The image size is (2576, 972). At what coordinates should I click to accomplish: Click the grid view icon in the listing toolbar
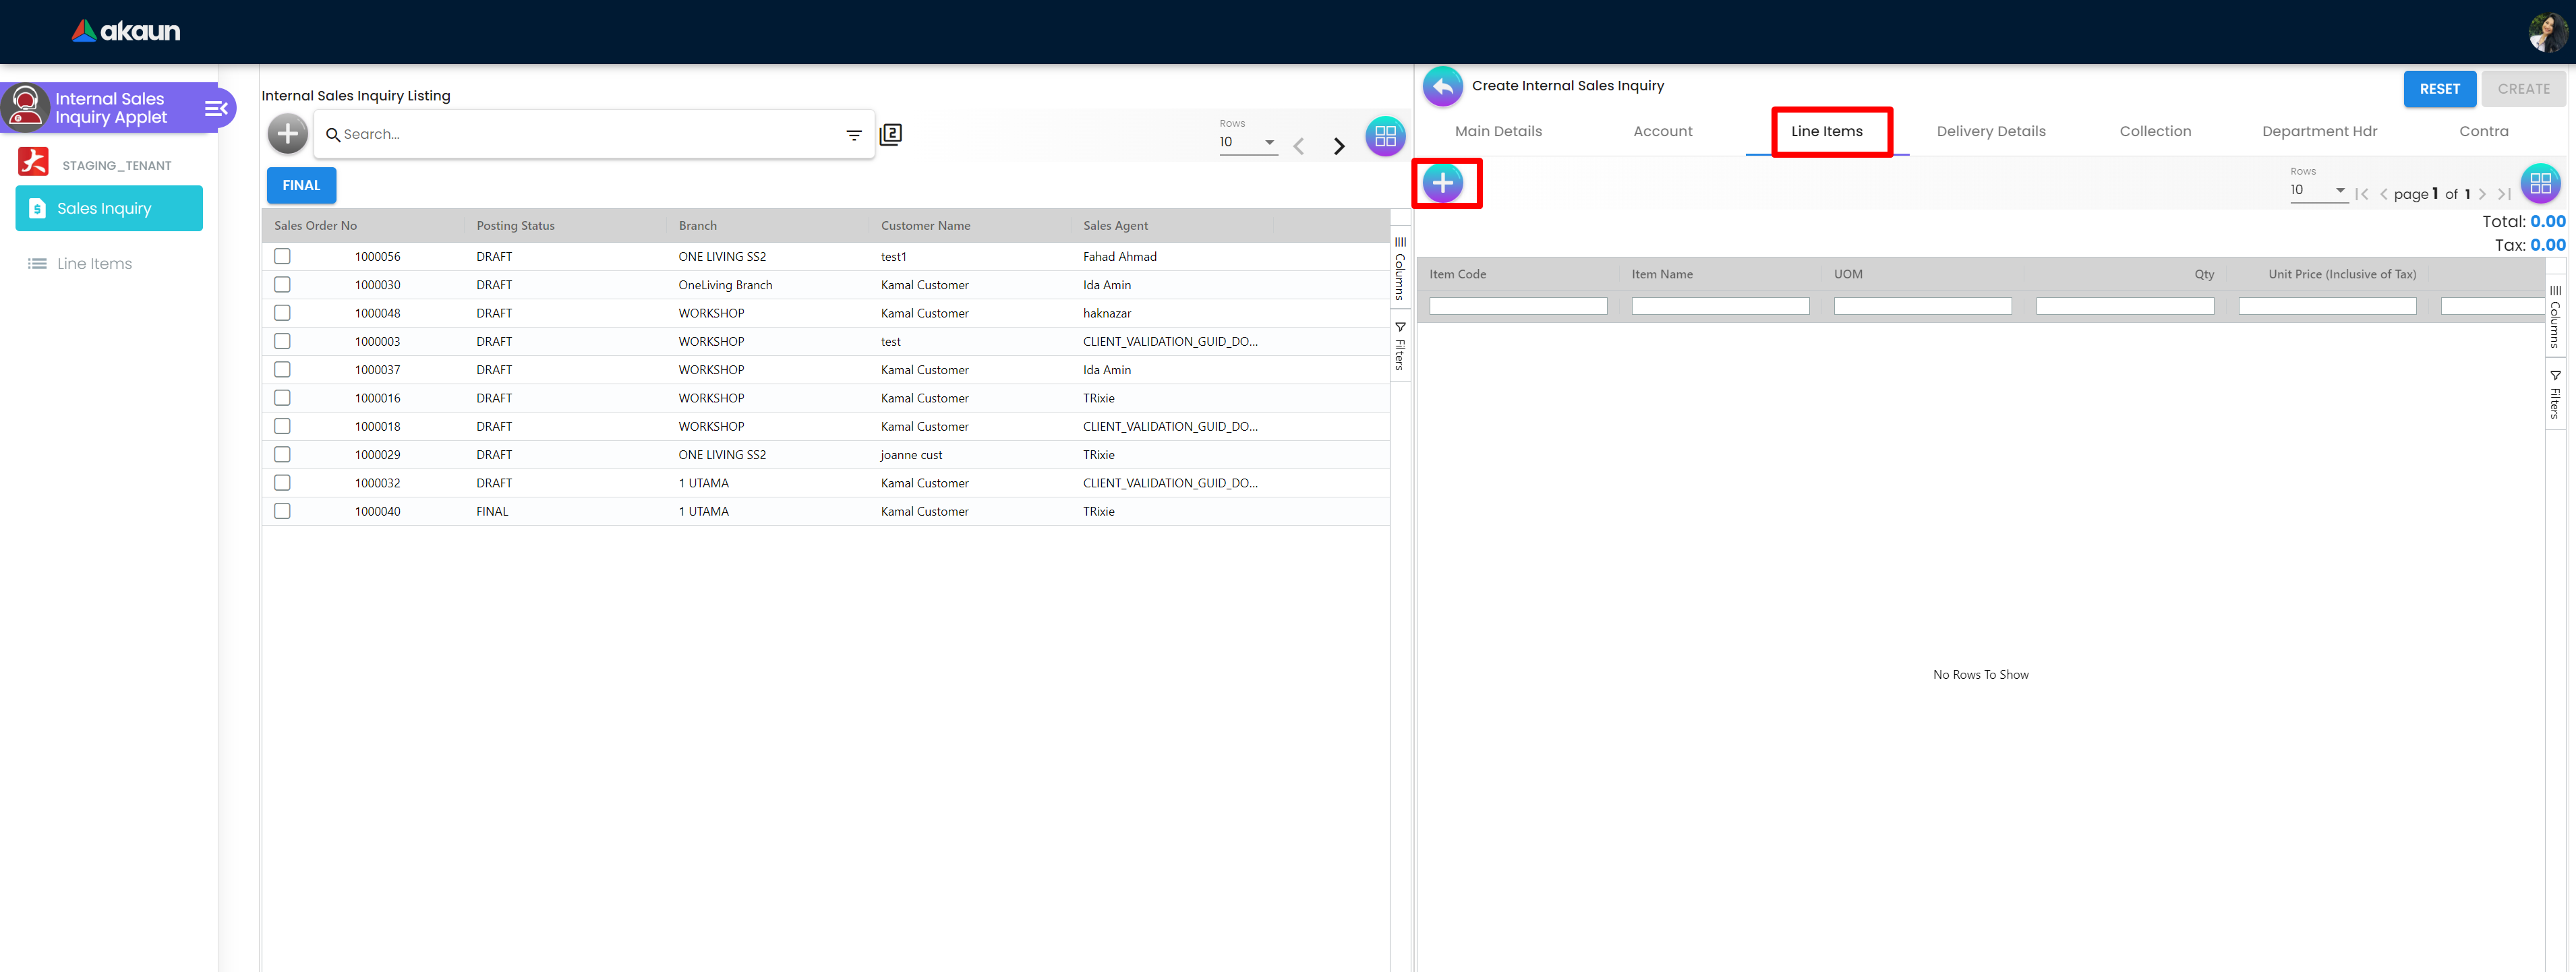click(x=1384, y=136)
